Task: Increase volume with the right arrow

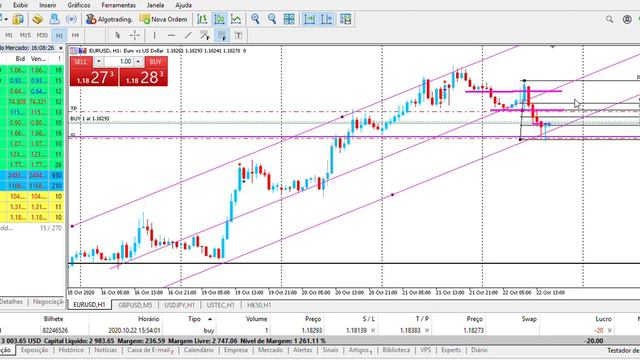Action: tap(138, 61)
